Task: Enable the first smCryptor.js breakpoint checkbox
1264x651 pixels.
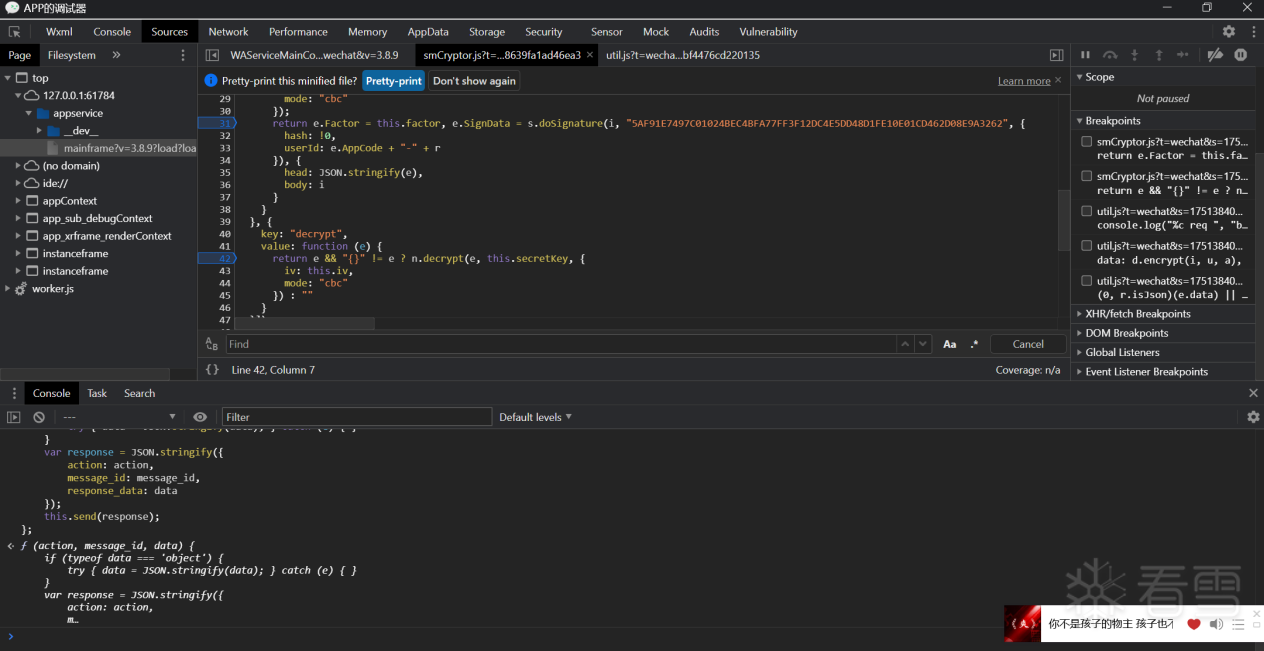Action: pos(1086,142)
